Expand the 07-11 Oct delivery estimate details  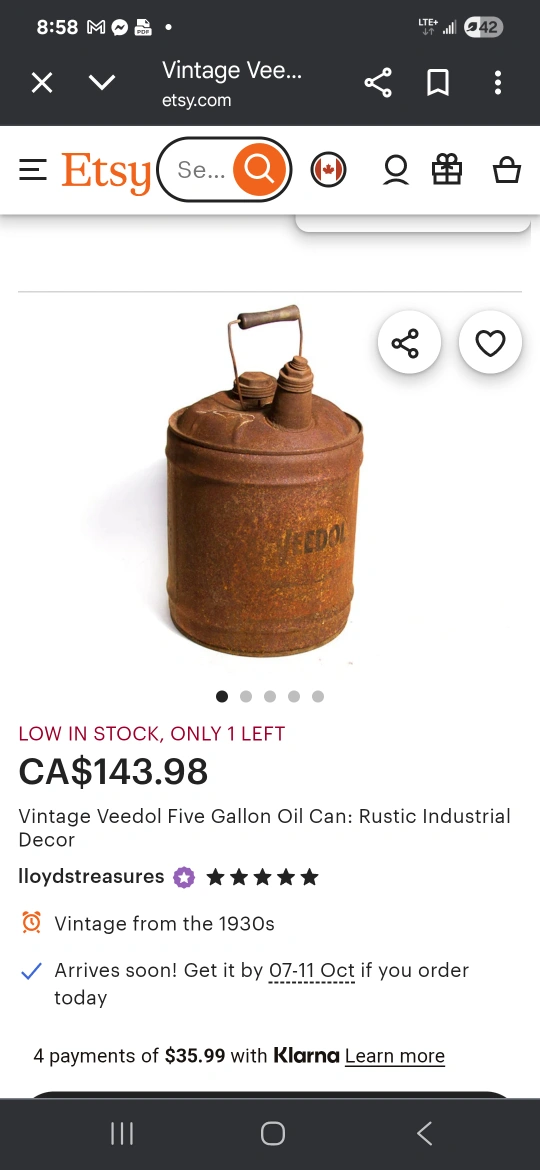(312, 971)
